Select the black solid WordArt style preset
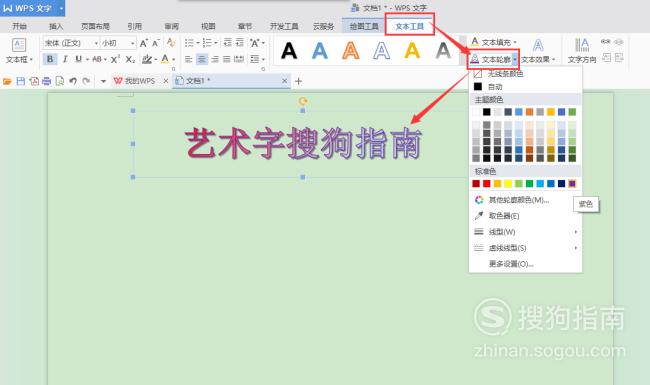Screen dimensions: 650x385 pyautogui.click(x=289, y=51)
